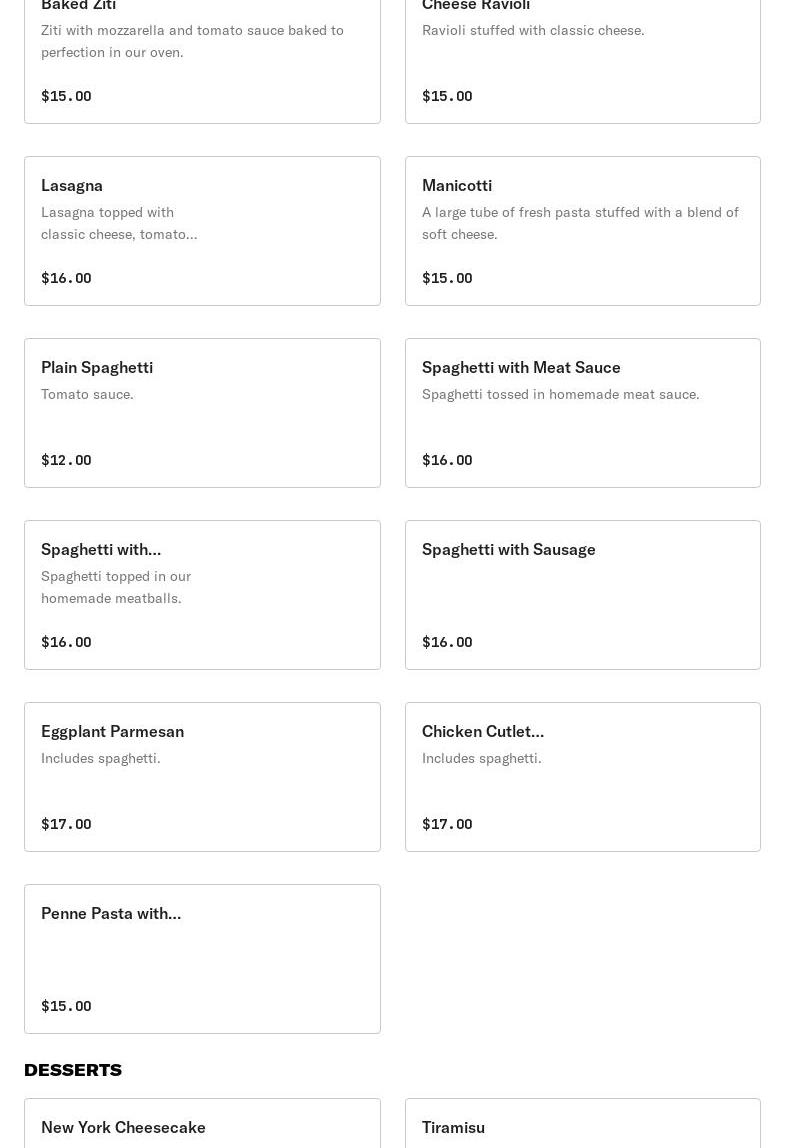The image size is (785, 1148).
Task: Select Plain Spaghetti dish
Action: (202, 413)
